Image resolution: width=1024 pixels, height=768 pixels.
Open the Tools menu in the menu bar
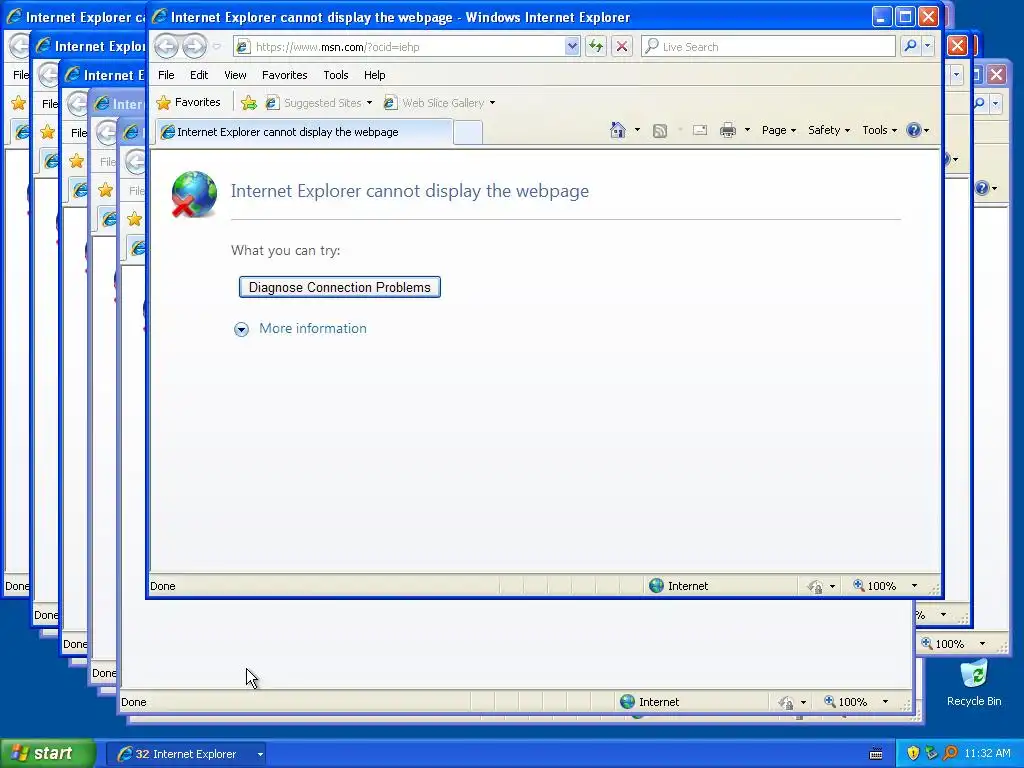[336, 75]
